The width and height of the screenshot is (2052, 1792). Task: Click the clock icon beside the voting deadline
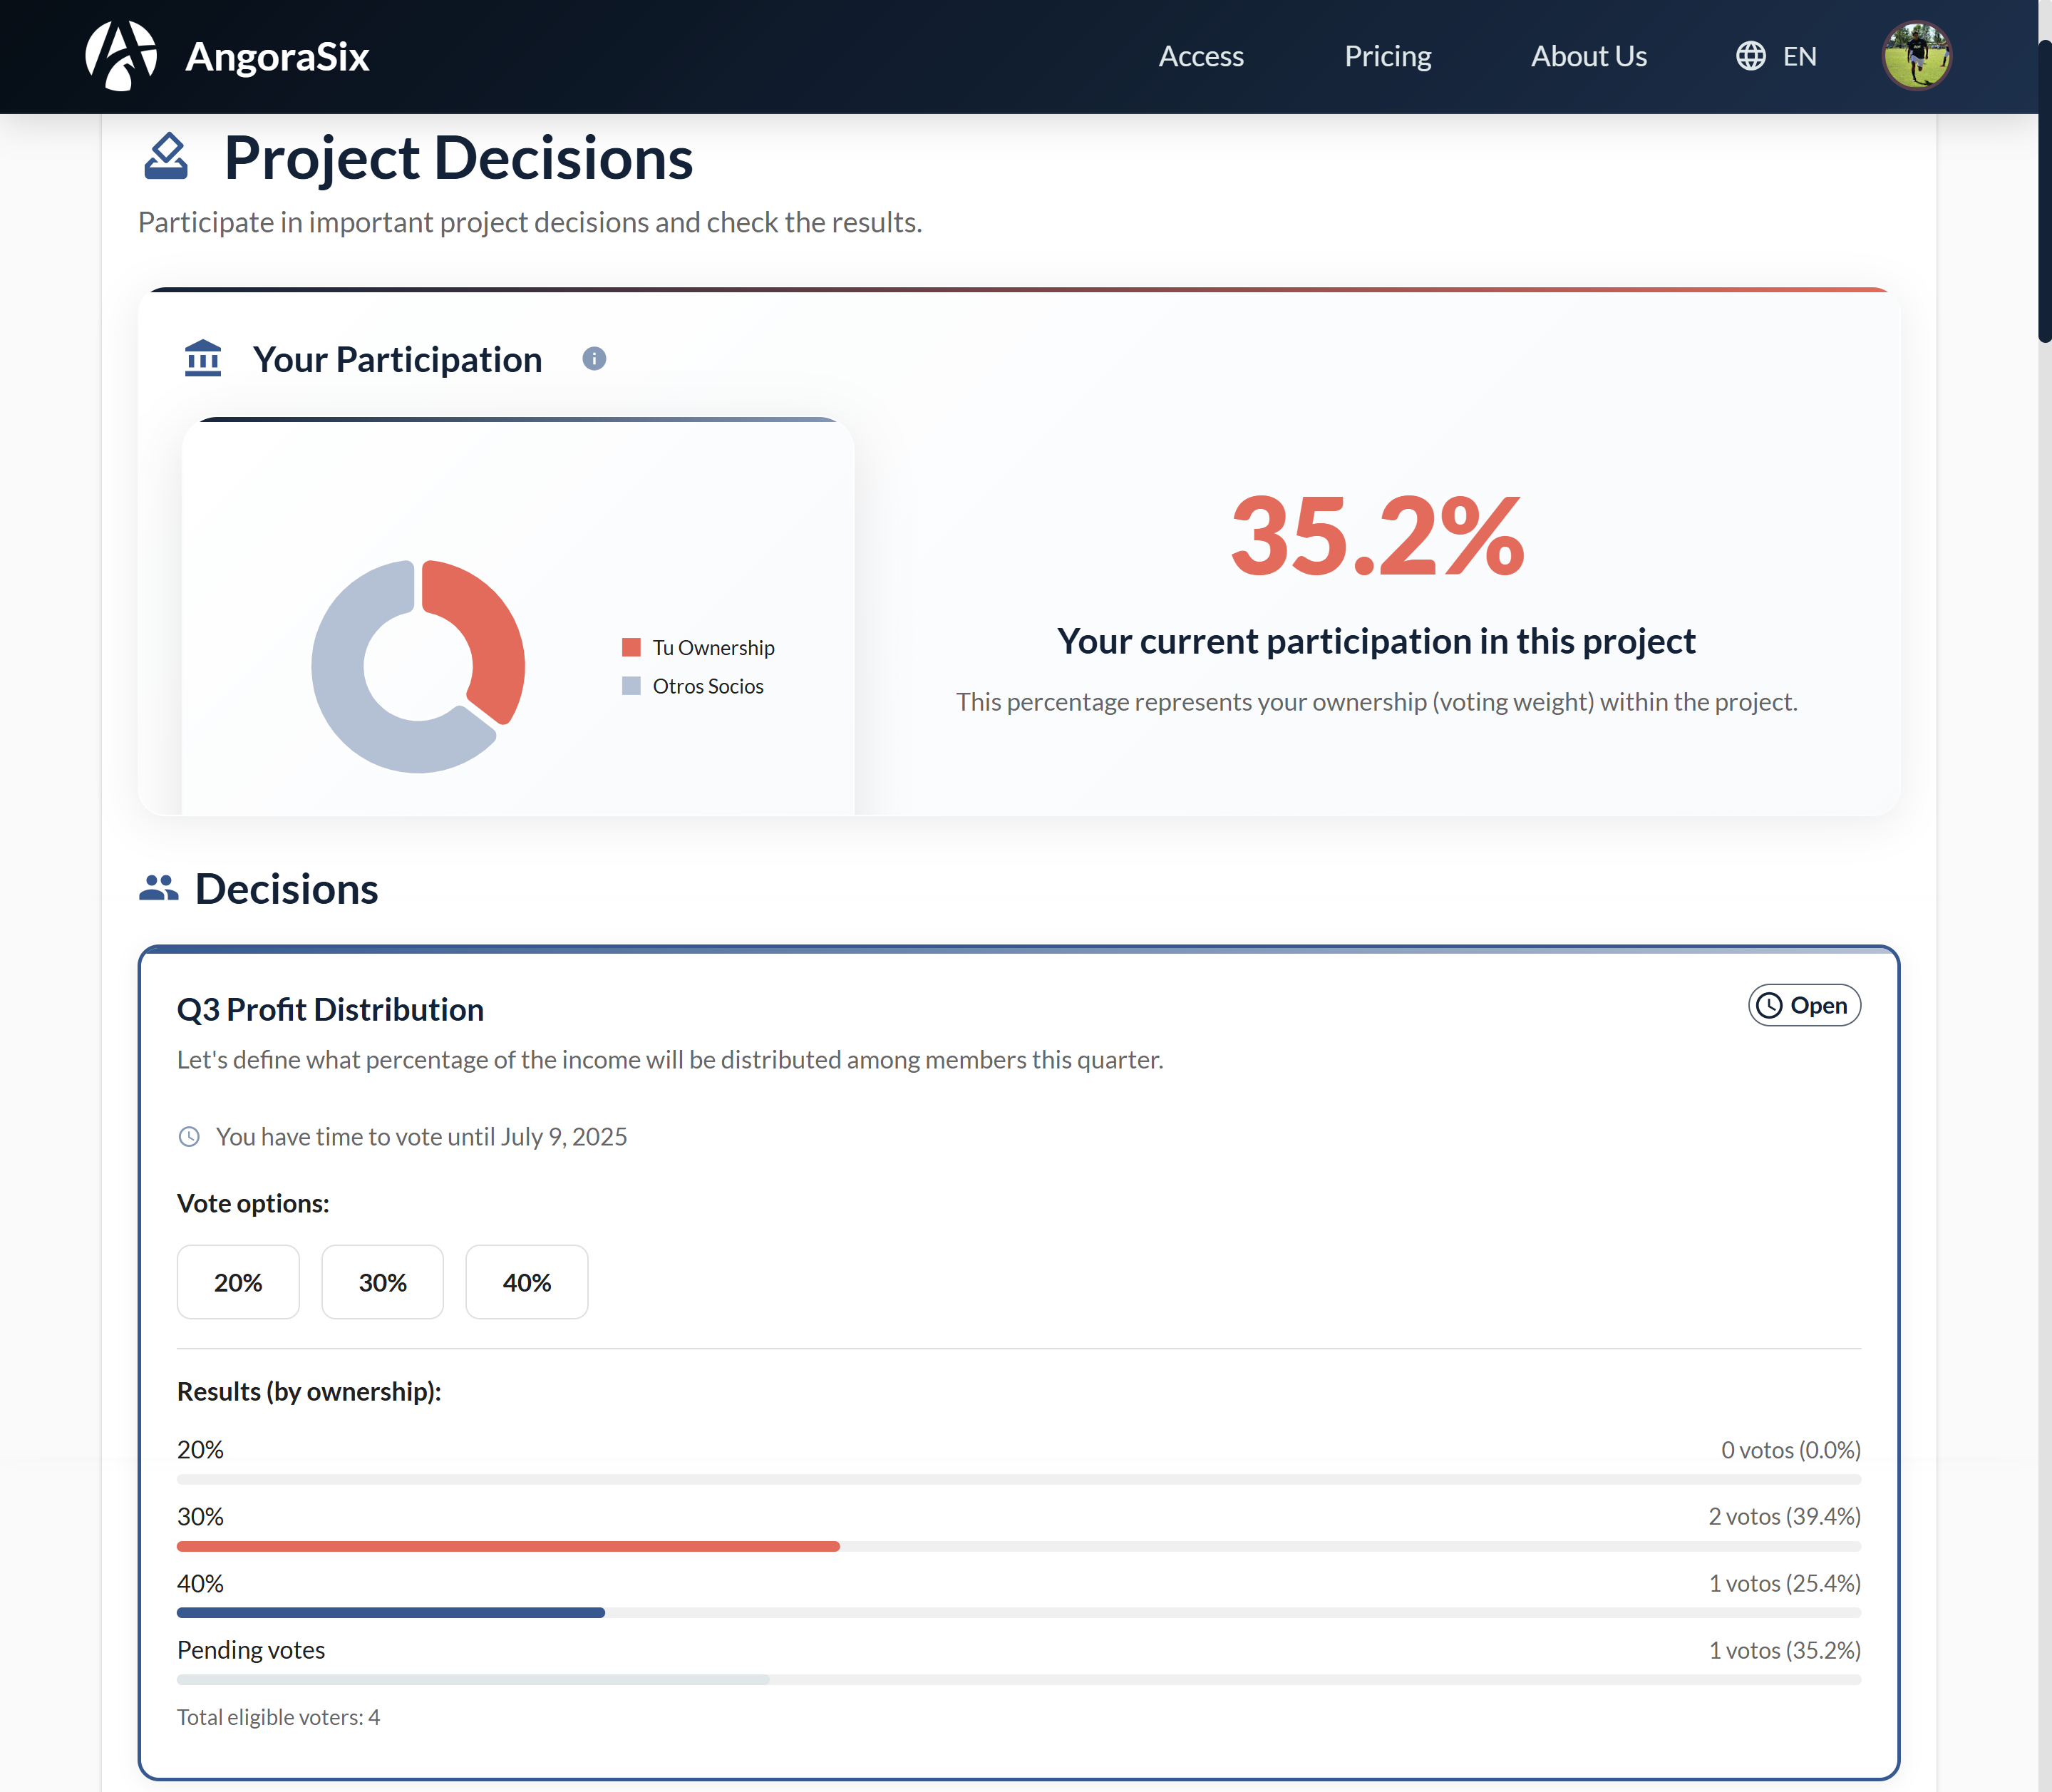point(189,1136)
